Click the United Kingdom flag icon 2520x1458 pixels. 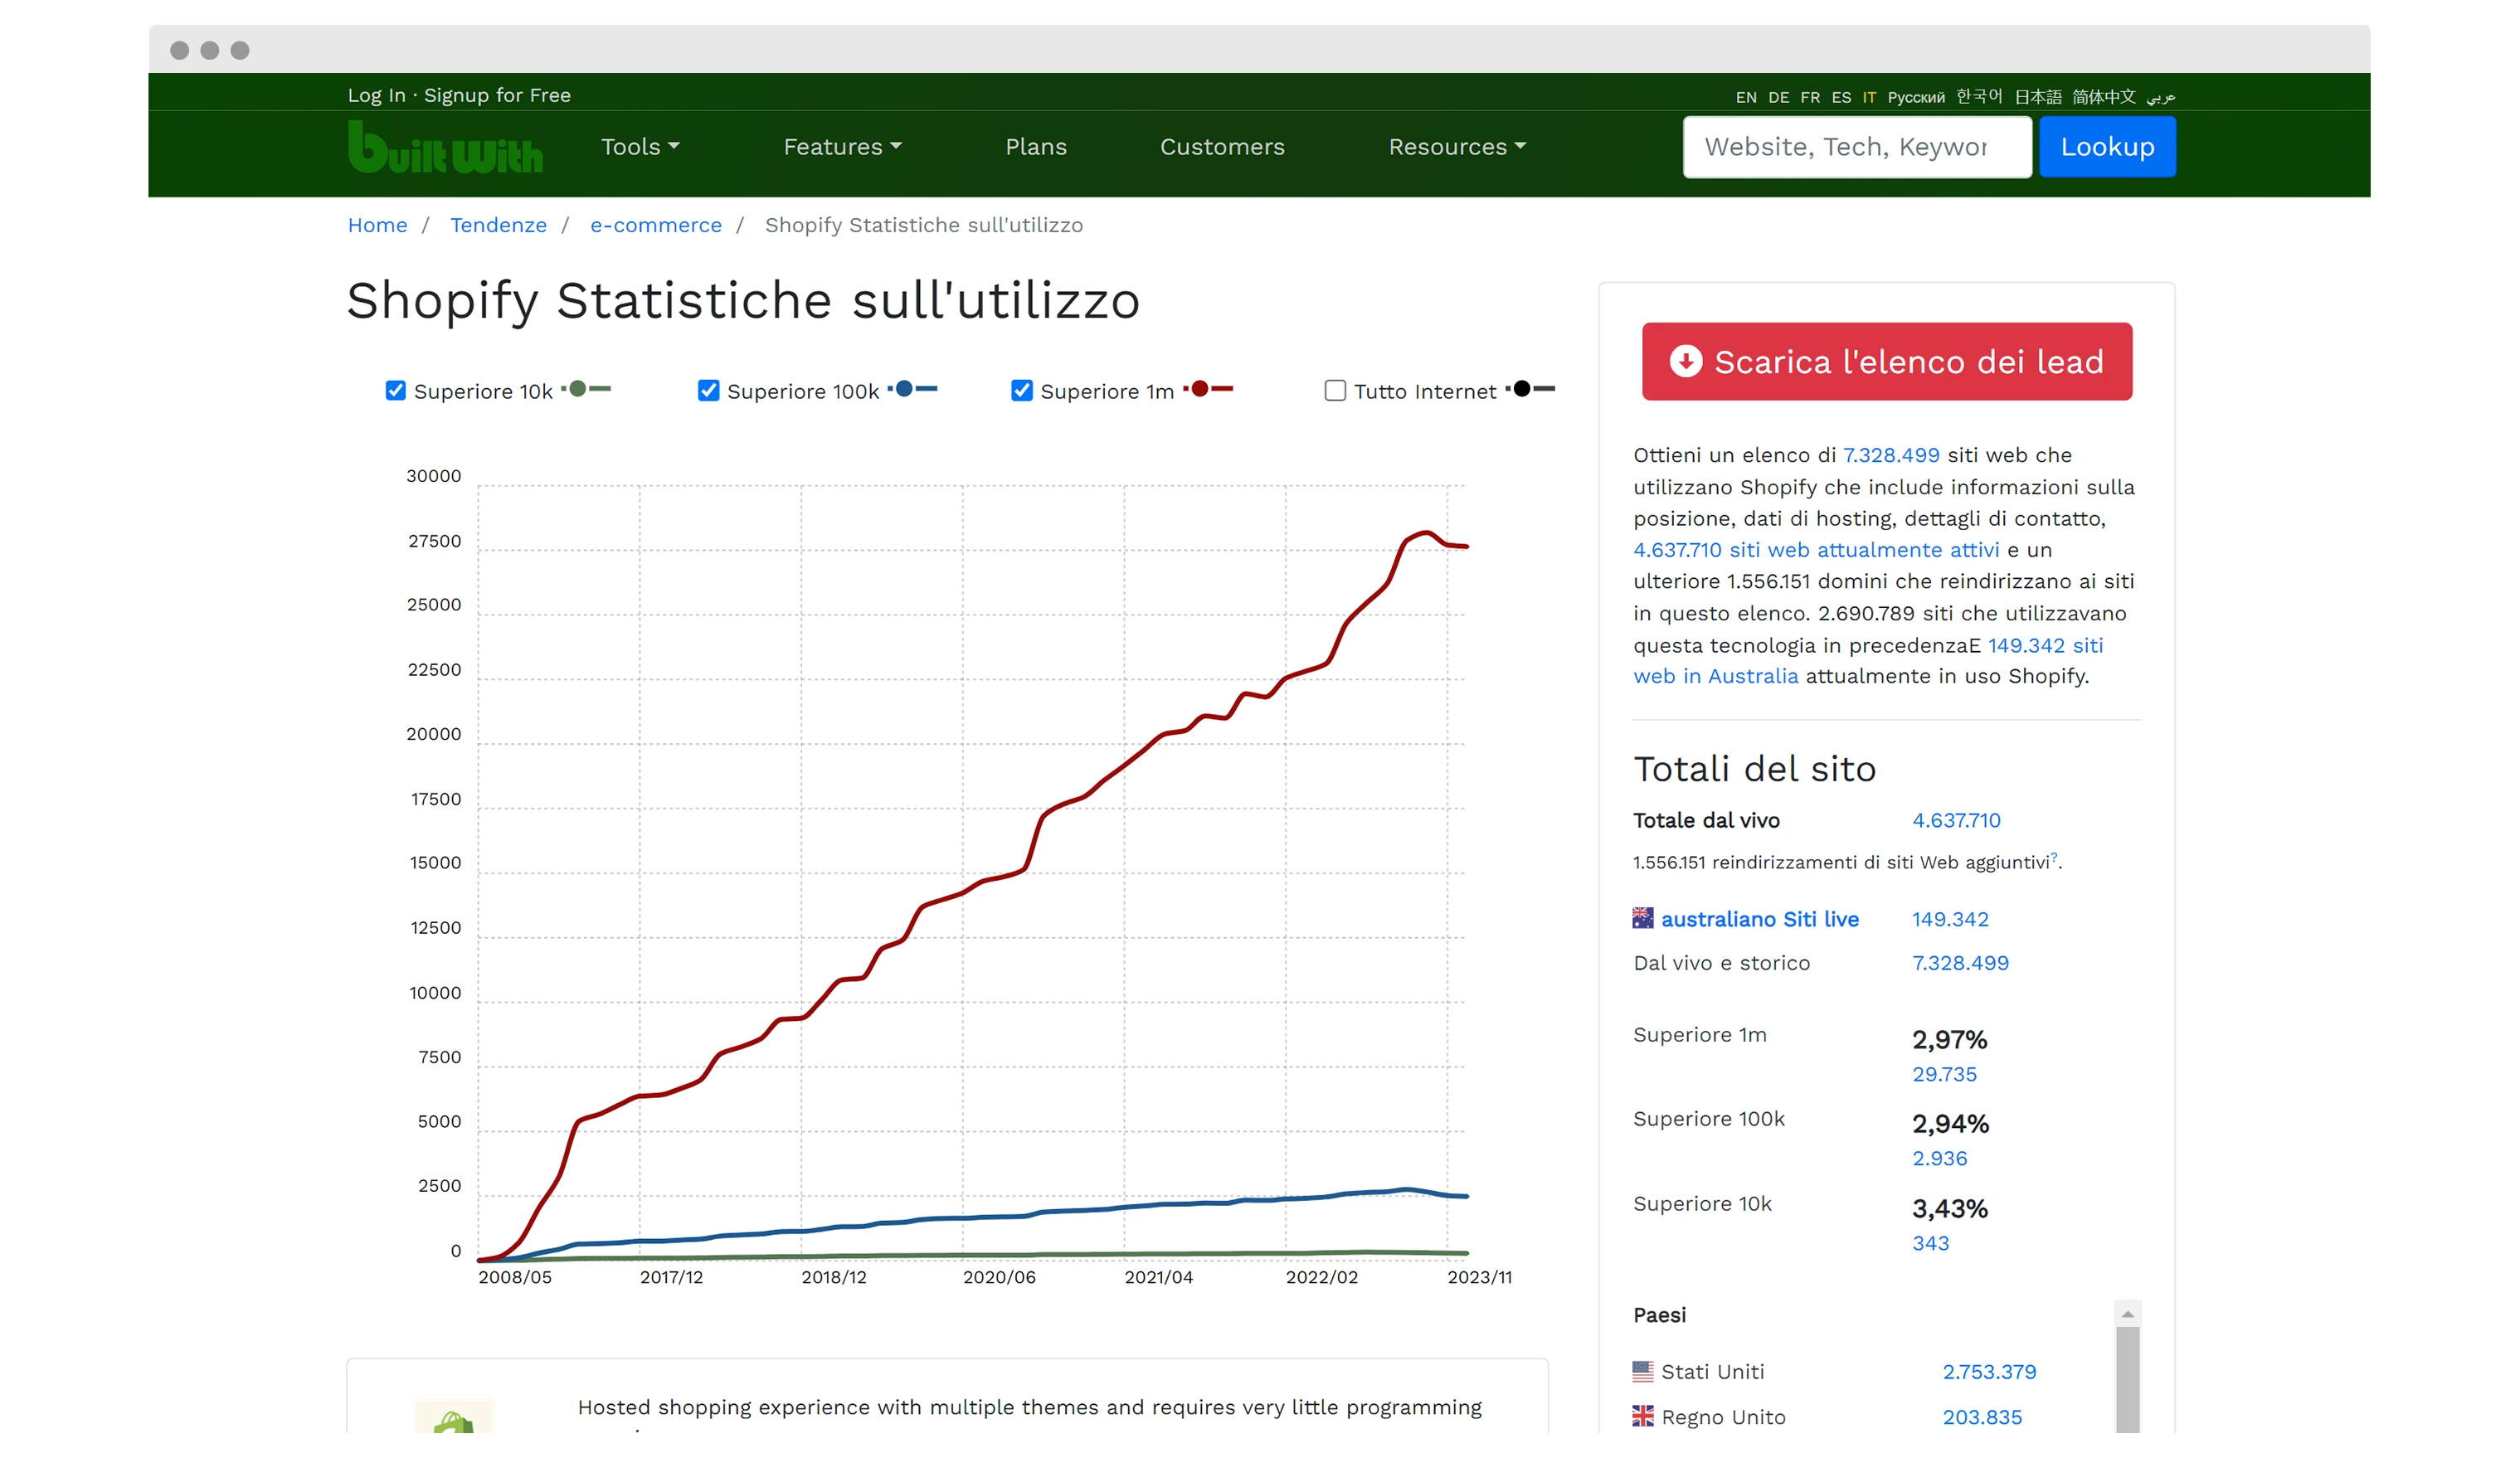pos(1642,1416)
